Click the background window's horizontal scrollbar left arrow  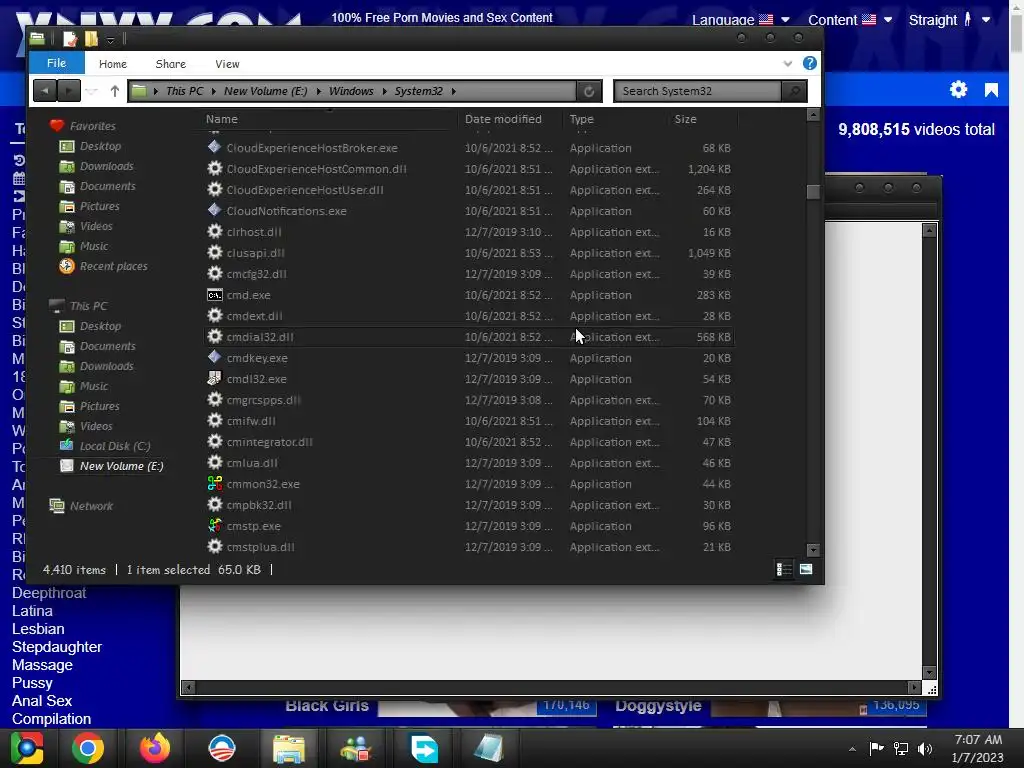[x=188, y=687]
